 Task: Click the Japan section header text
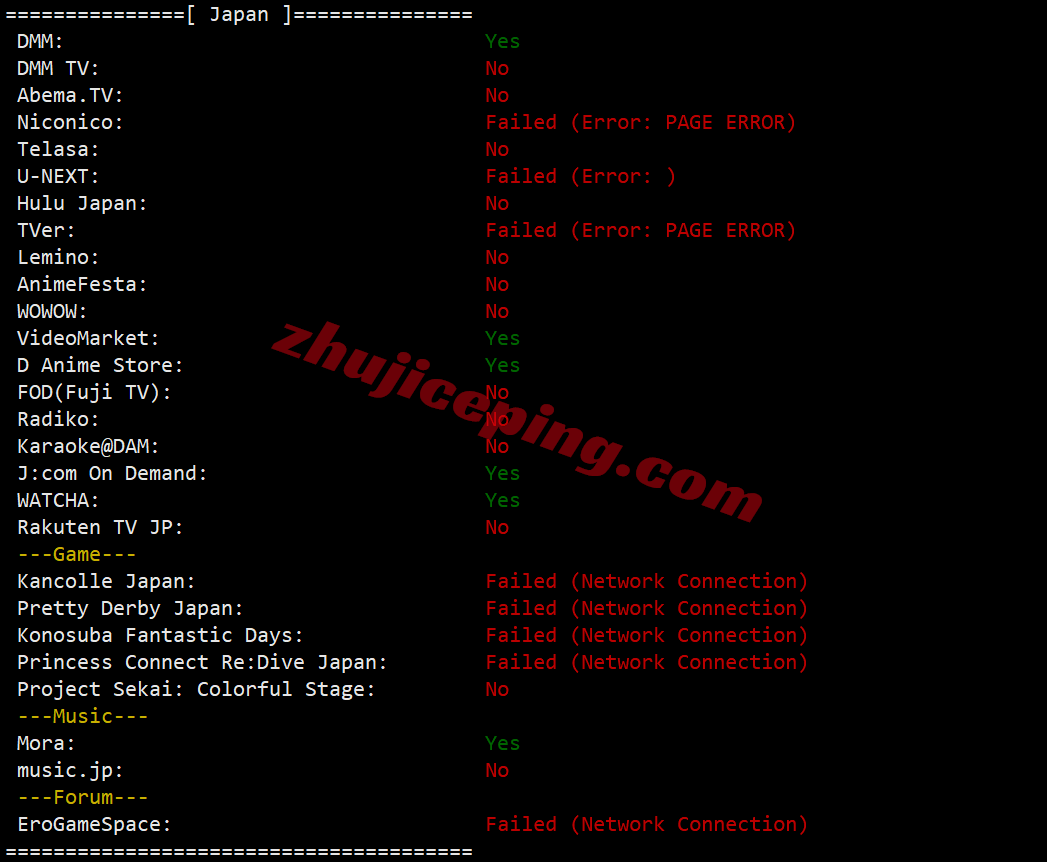(239, 15)
